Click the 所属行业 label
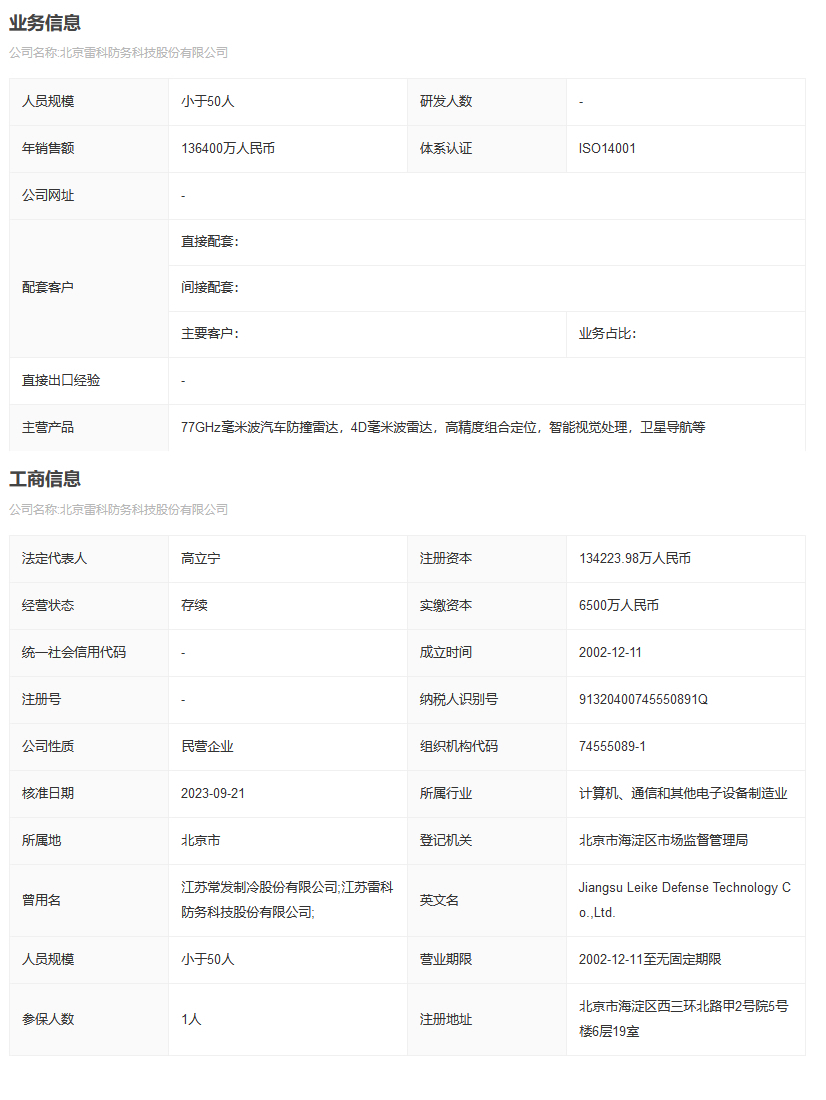826x1100 pixels. tap(446, 794)
